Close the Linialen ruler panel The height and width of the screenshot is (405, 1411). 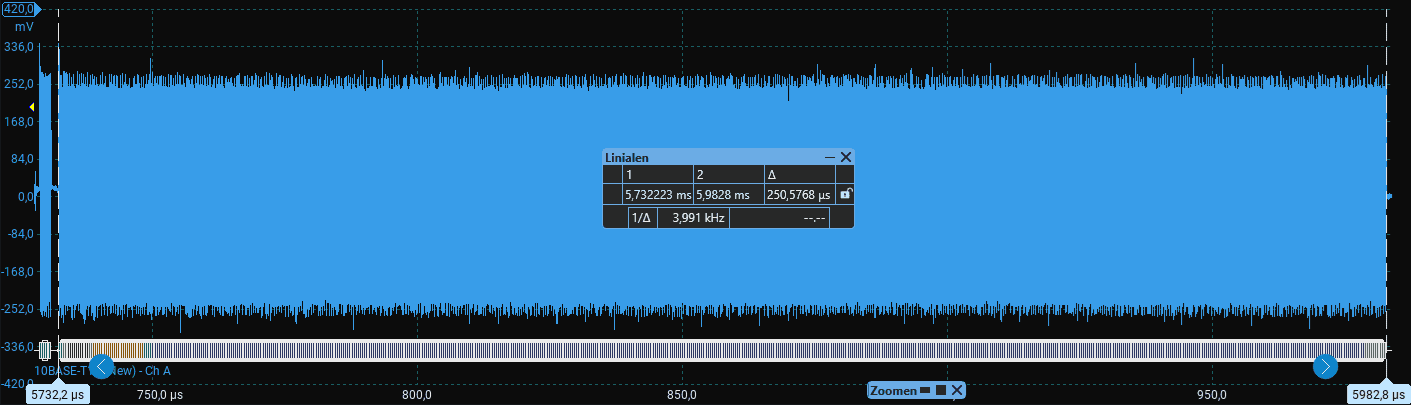(845, 157)
